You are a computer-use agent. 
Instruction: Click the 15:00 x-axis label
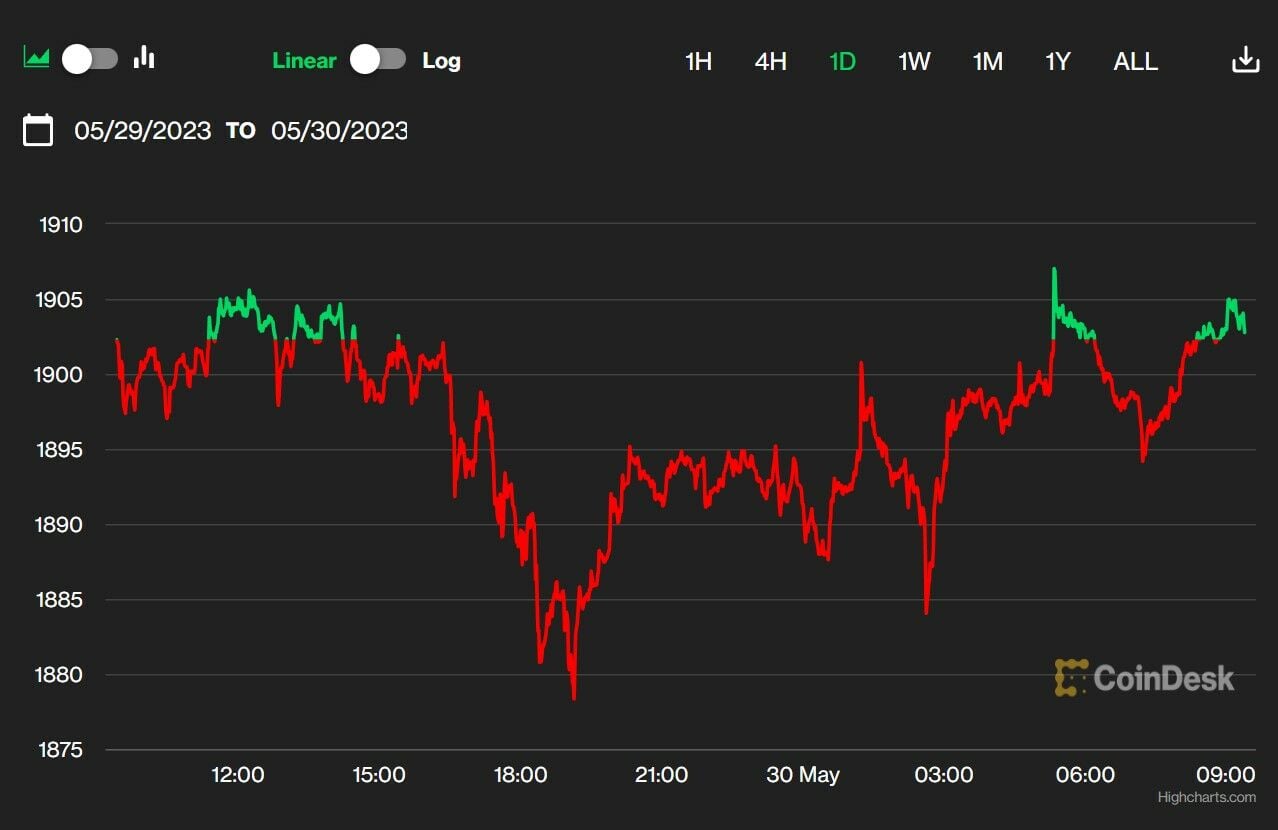tap(378, 775)
